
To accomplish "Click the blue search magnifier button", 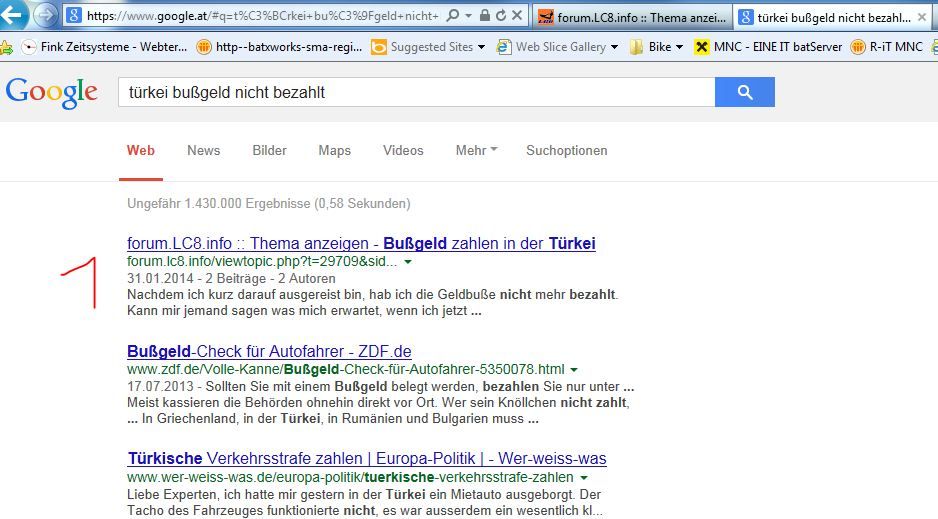I will pos(744,92).
